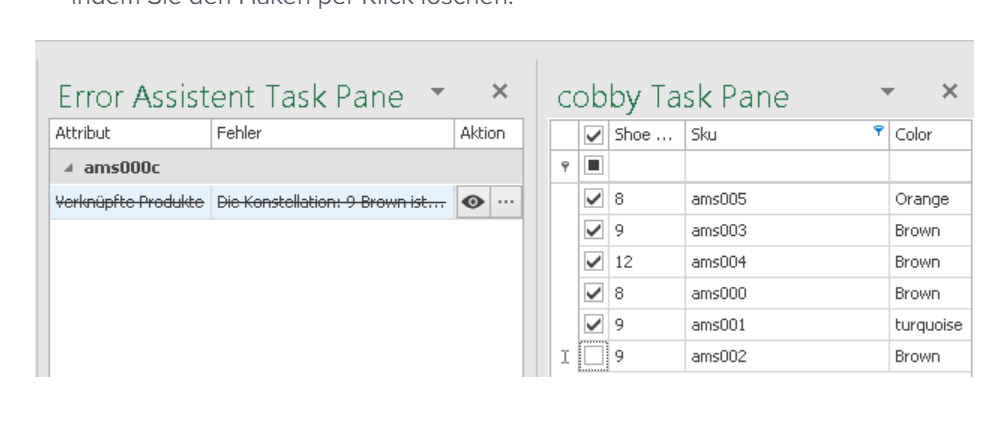Screen dimensions: 999x440
Task: Open Error Assistent Task Pane options dropdown
Action: [x=437, y=92]
